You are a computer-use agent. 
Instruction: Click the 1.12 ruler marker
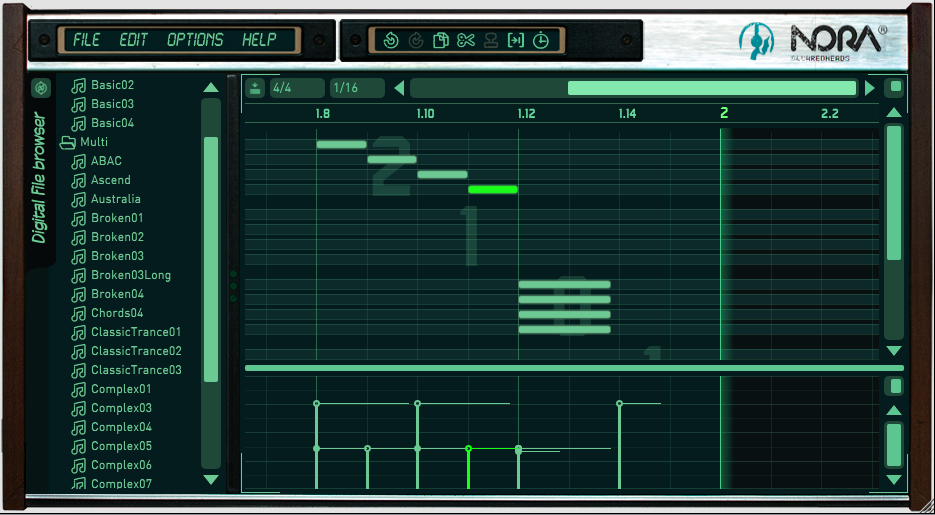[526, 114]
